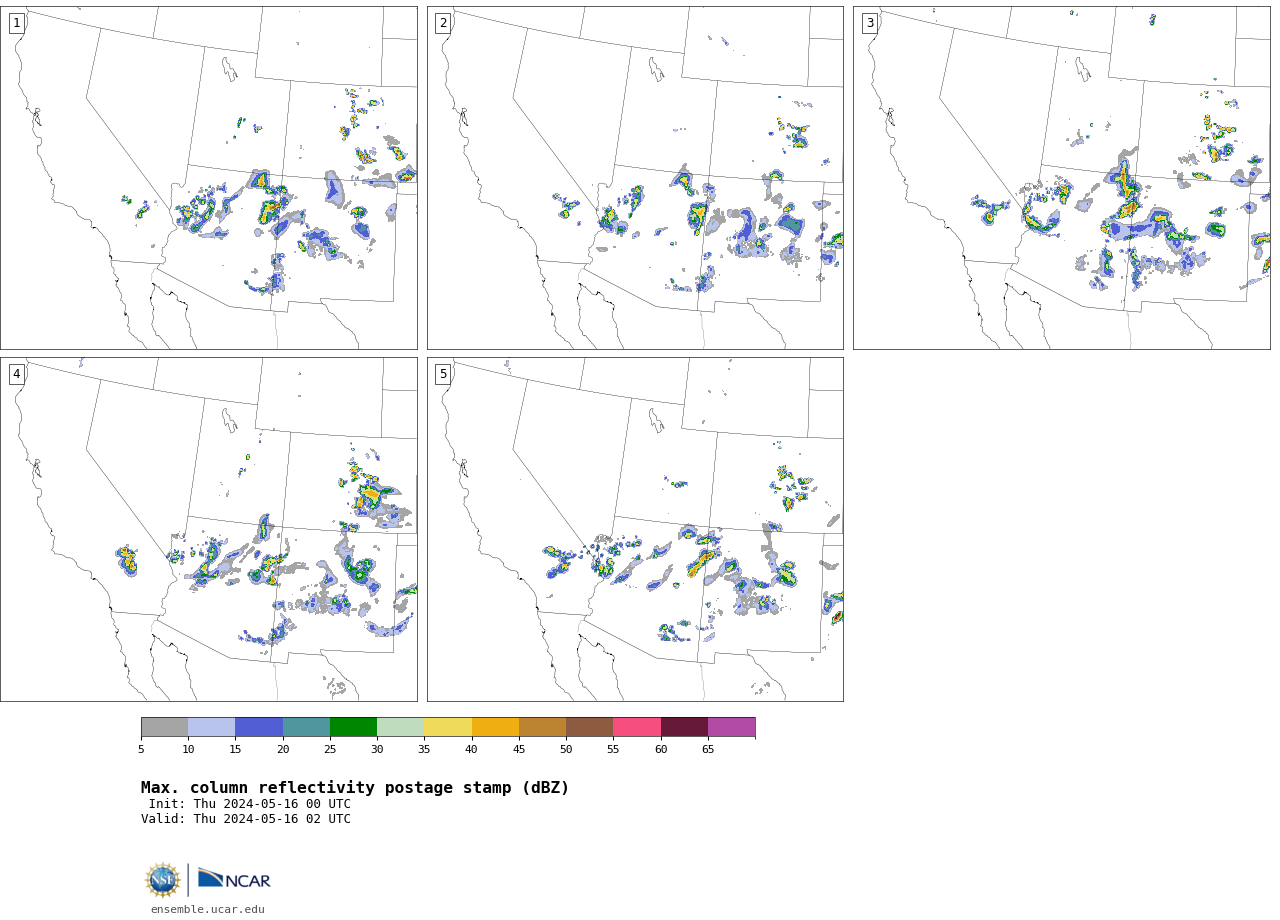This screenshot has height=920, width=1280.
Task: Click the teal 20-25 dBZ swatch
Action: [306, 727]
